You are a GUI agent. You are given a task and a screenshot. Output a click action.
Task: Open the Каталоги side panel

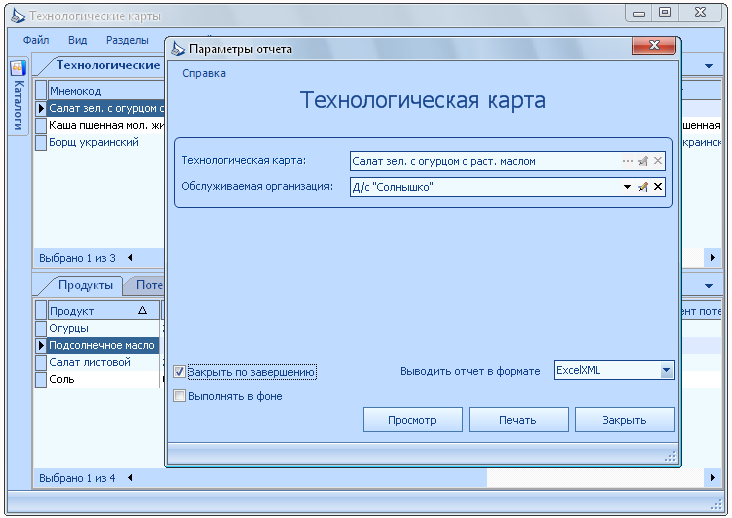18,96
